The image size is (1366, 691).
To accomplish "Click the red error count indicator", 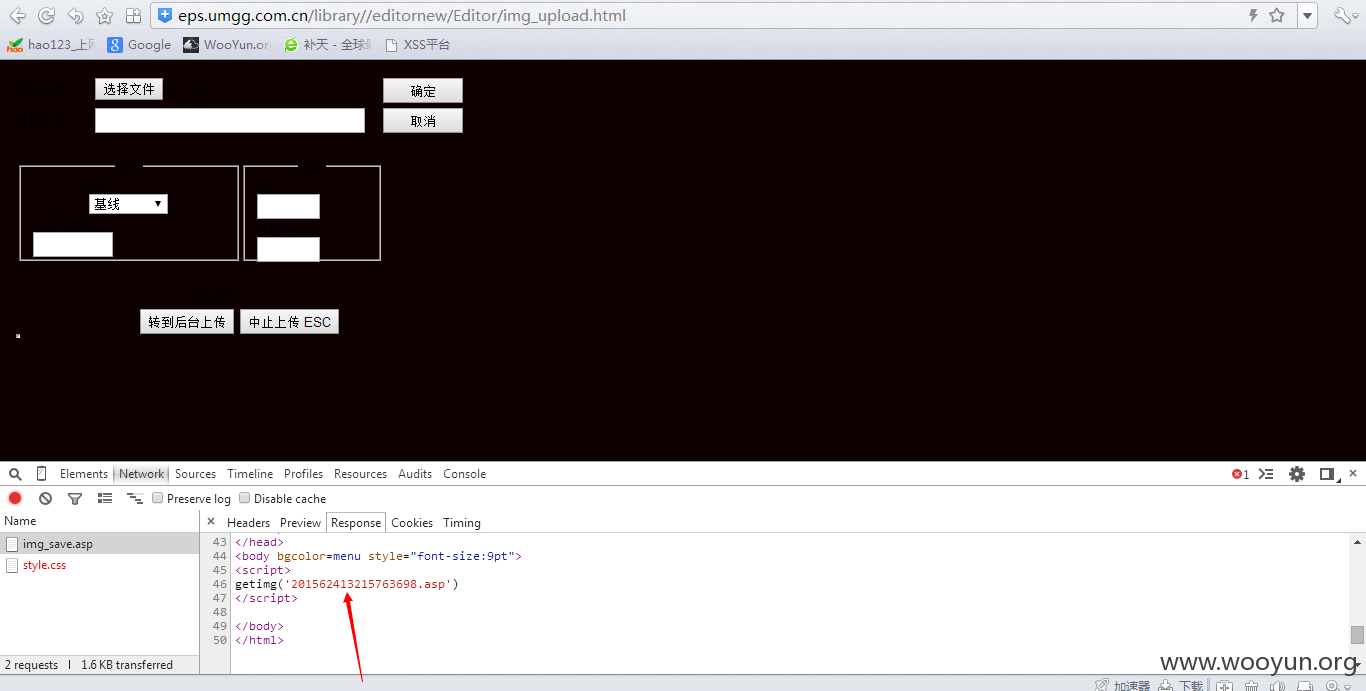I will pyautogui.click(x=1240, y=474).
